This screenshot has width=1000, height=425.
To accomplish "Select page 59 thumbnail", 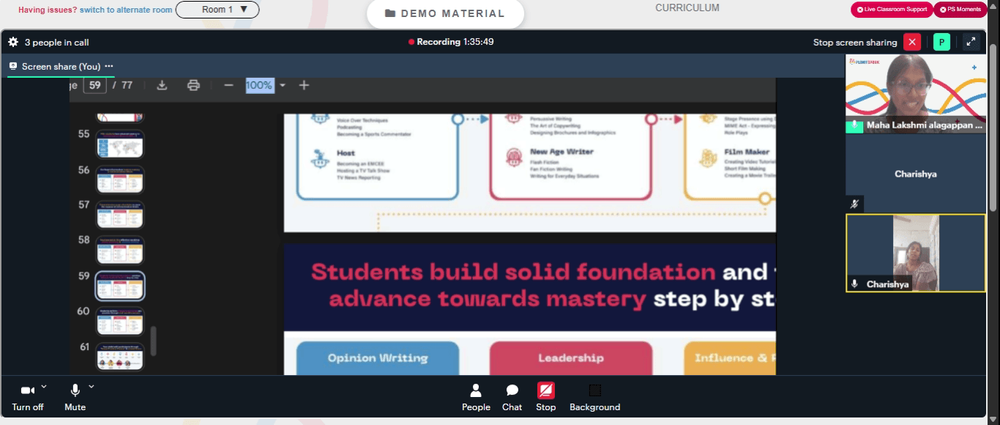I will coord(120,285).
